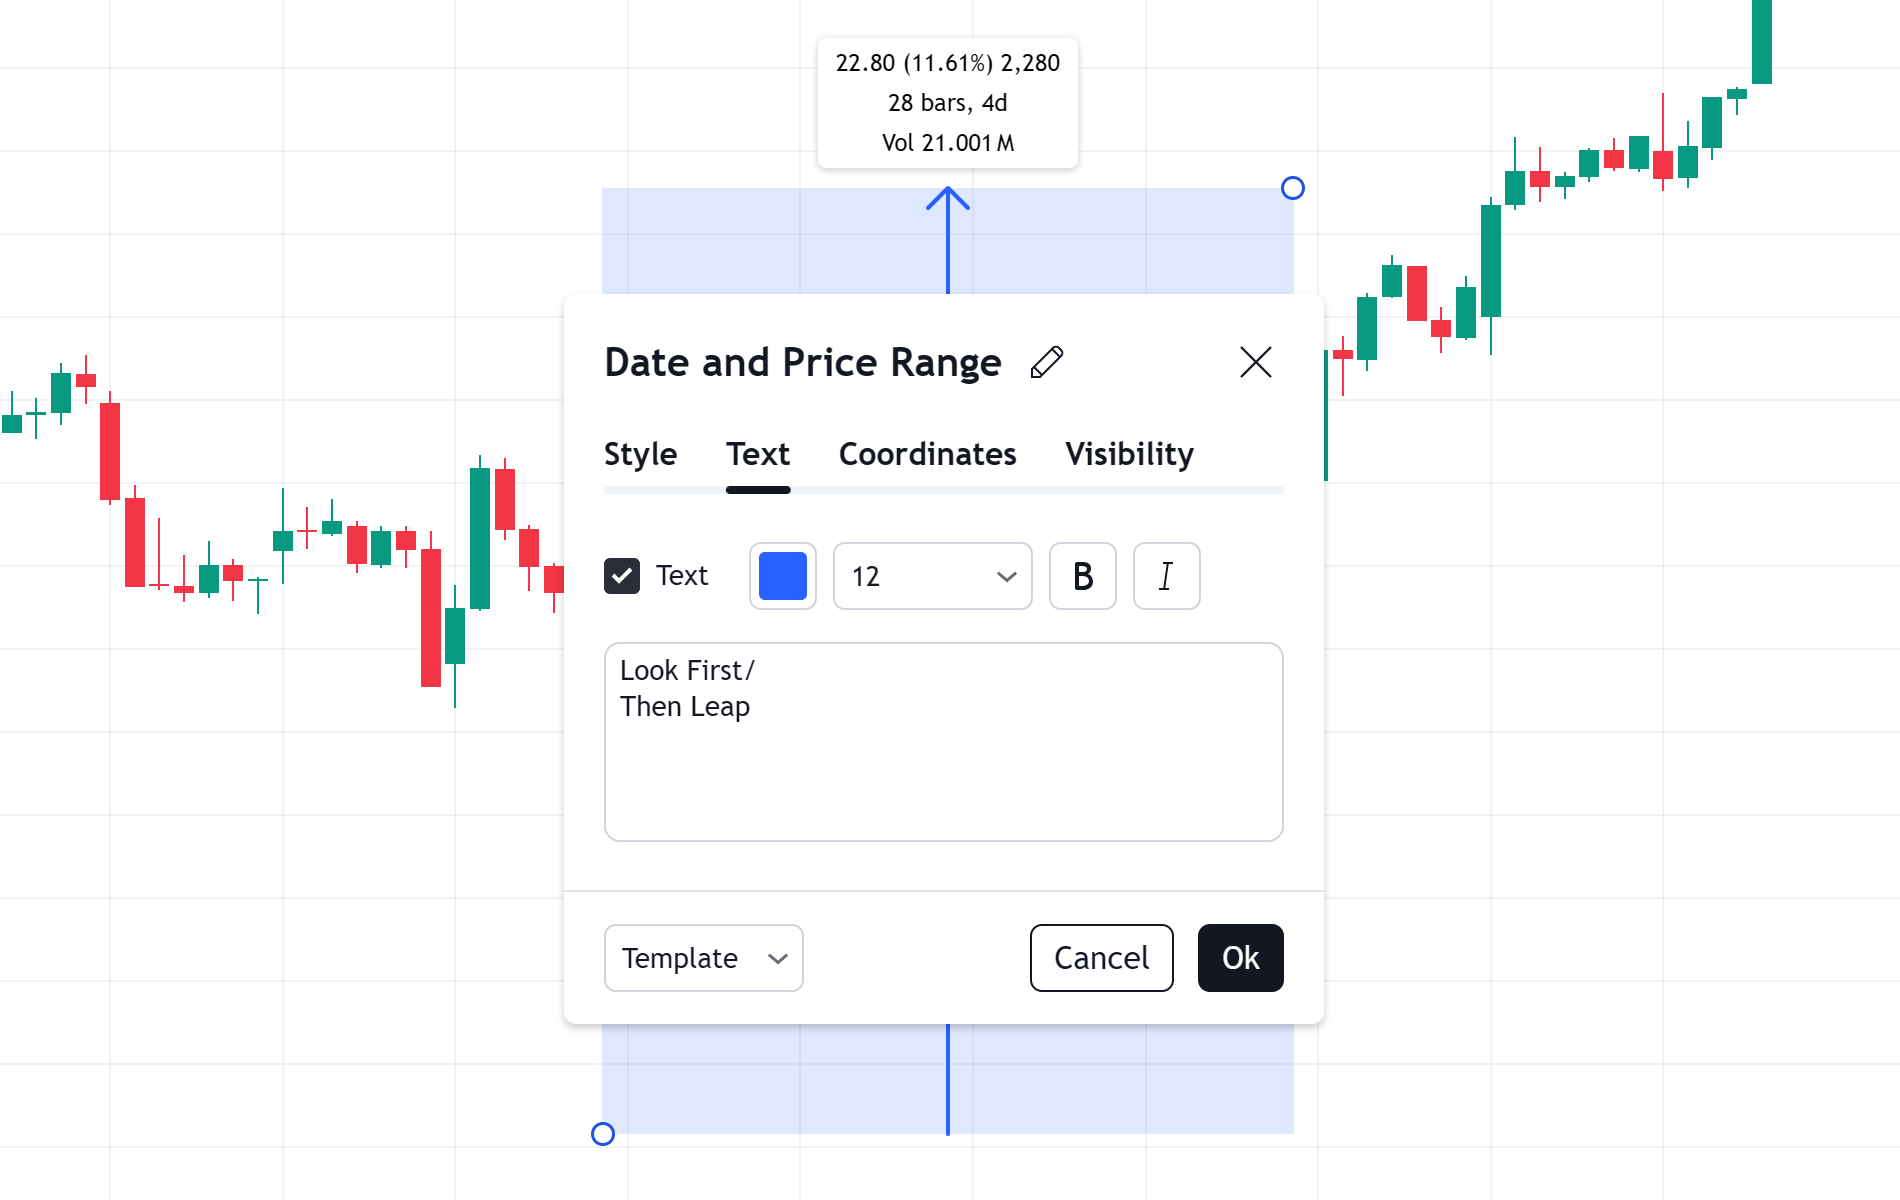
Task: Click the pencil rename icon beside title
Action: coord(1047,362)
